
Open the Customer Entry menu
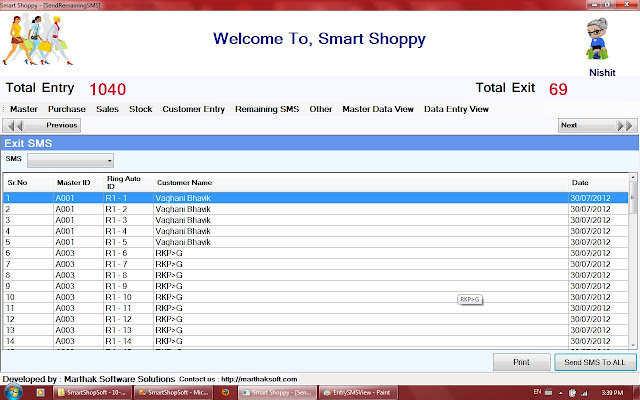193,109
